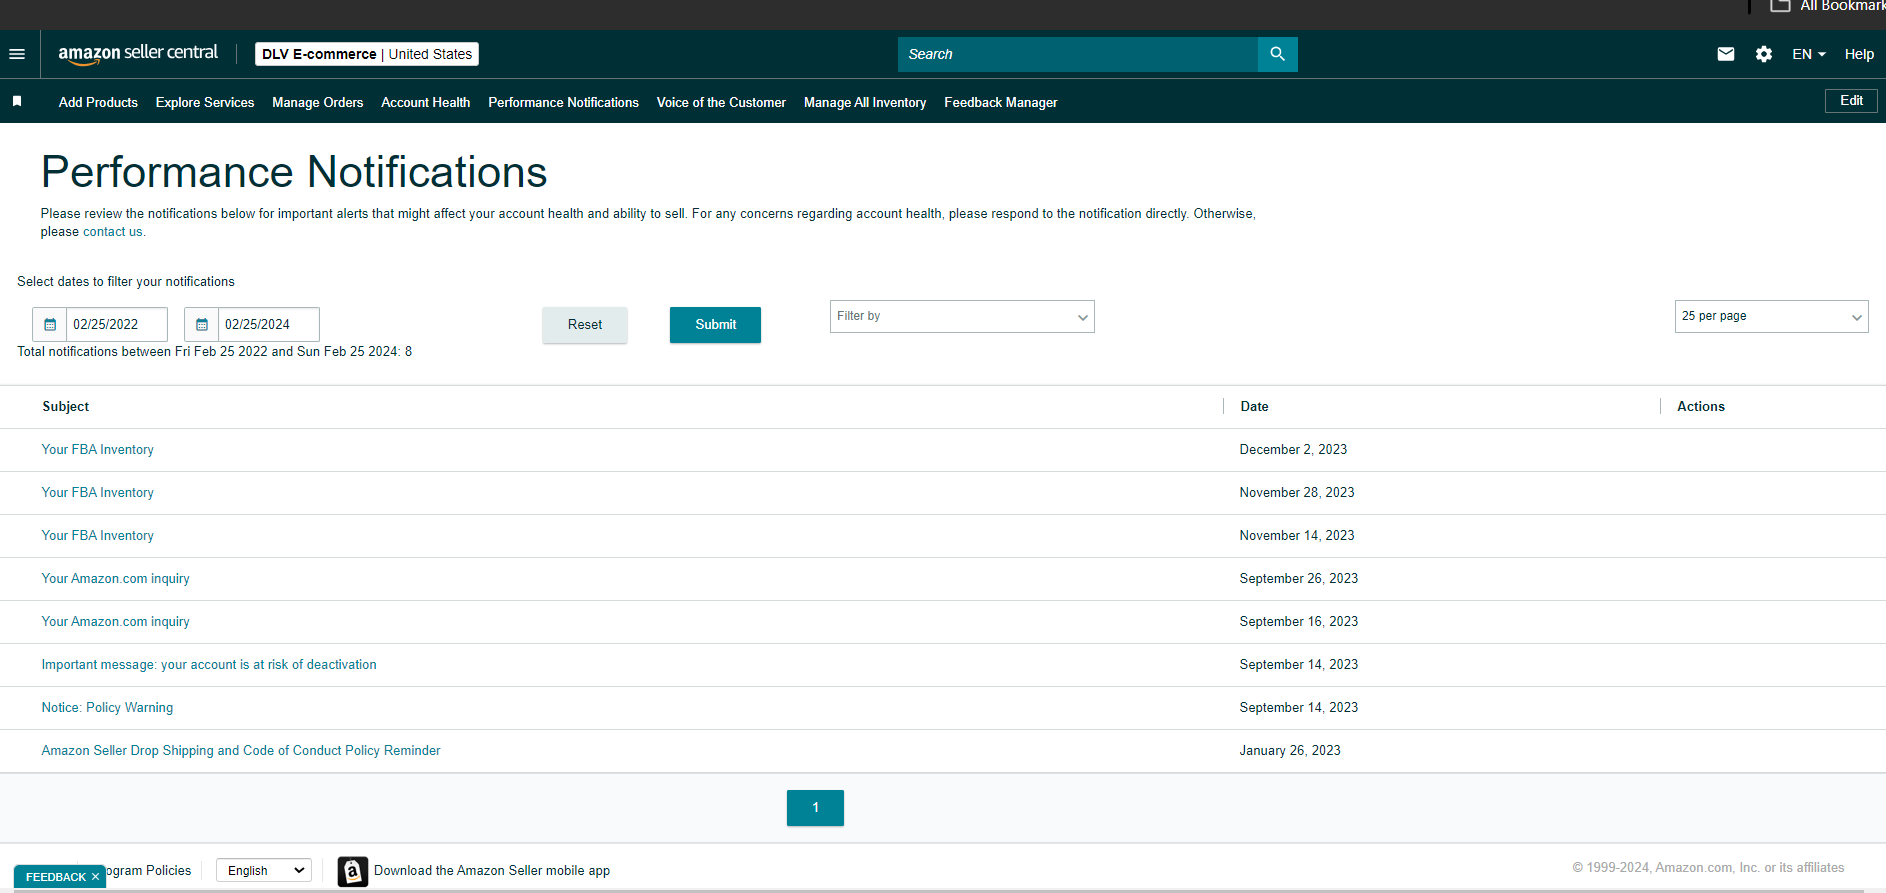Open the hamburger navigation menu
This screenshot has height=893, width=1886.
tap(17, 54)
